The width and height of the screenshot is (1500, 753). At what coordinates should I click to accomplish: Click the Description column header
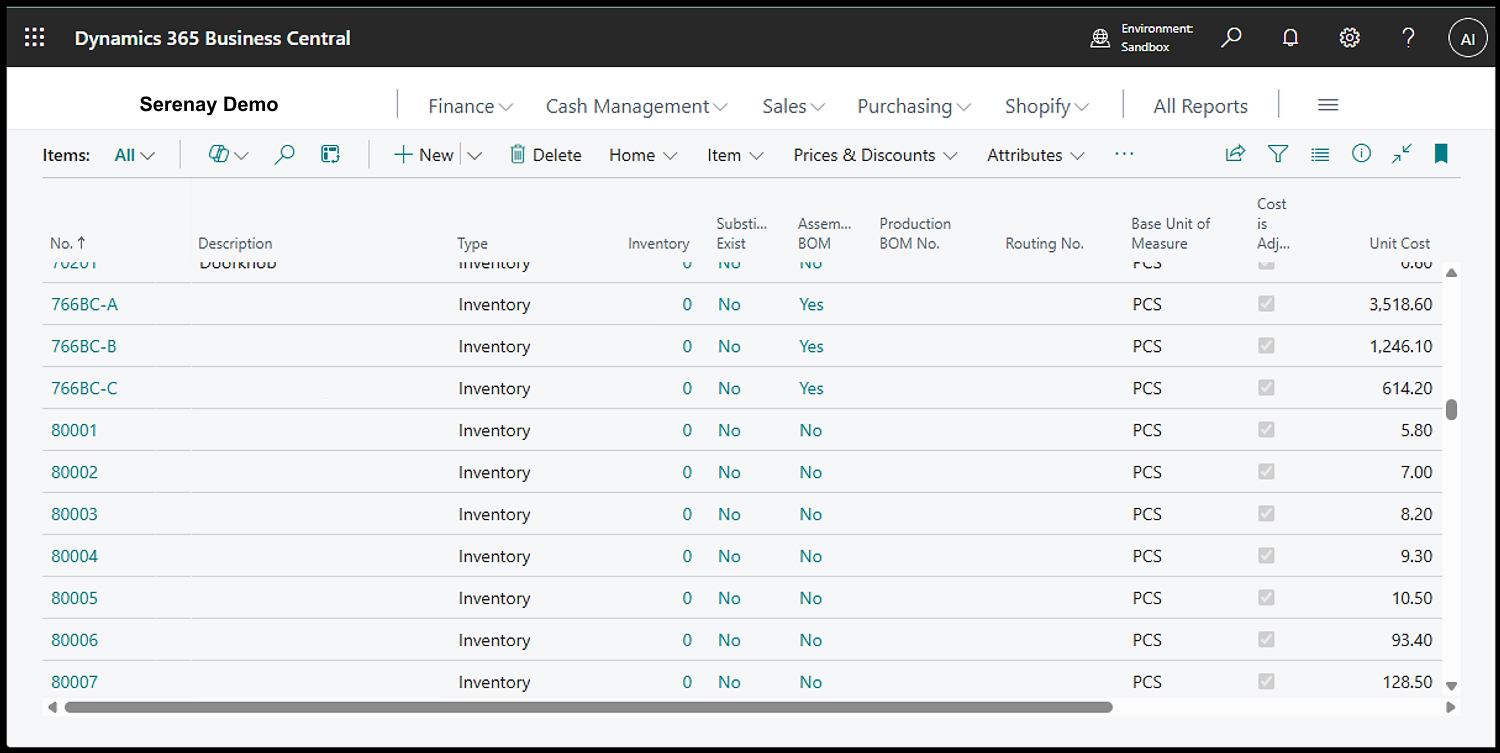(235, 243)
